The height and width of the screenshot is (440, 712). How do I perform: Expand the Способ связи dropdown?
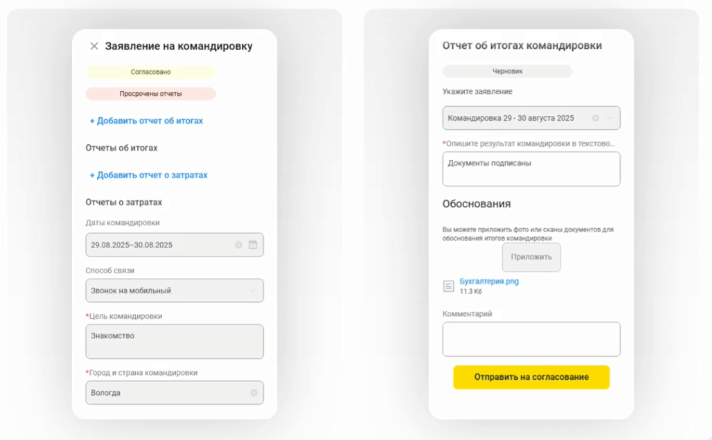pos(252,291)
